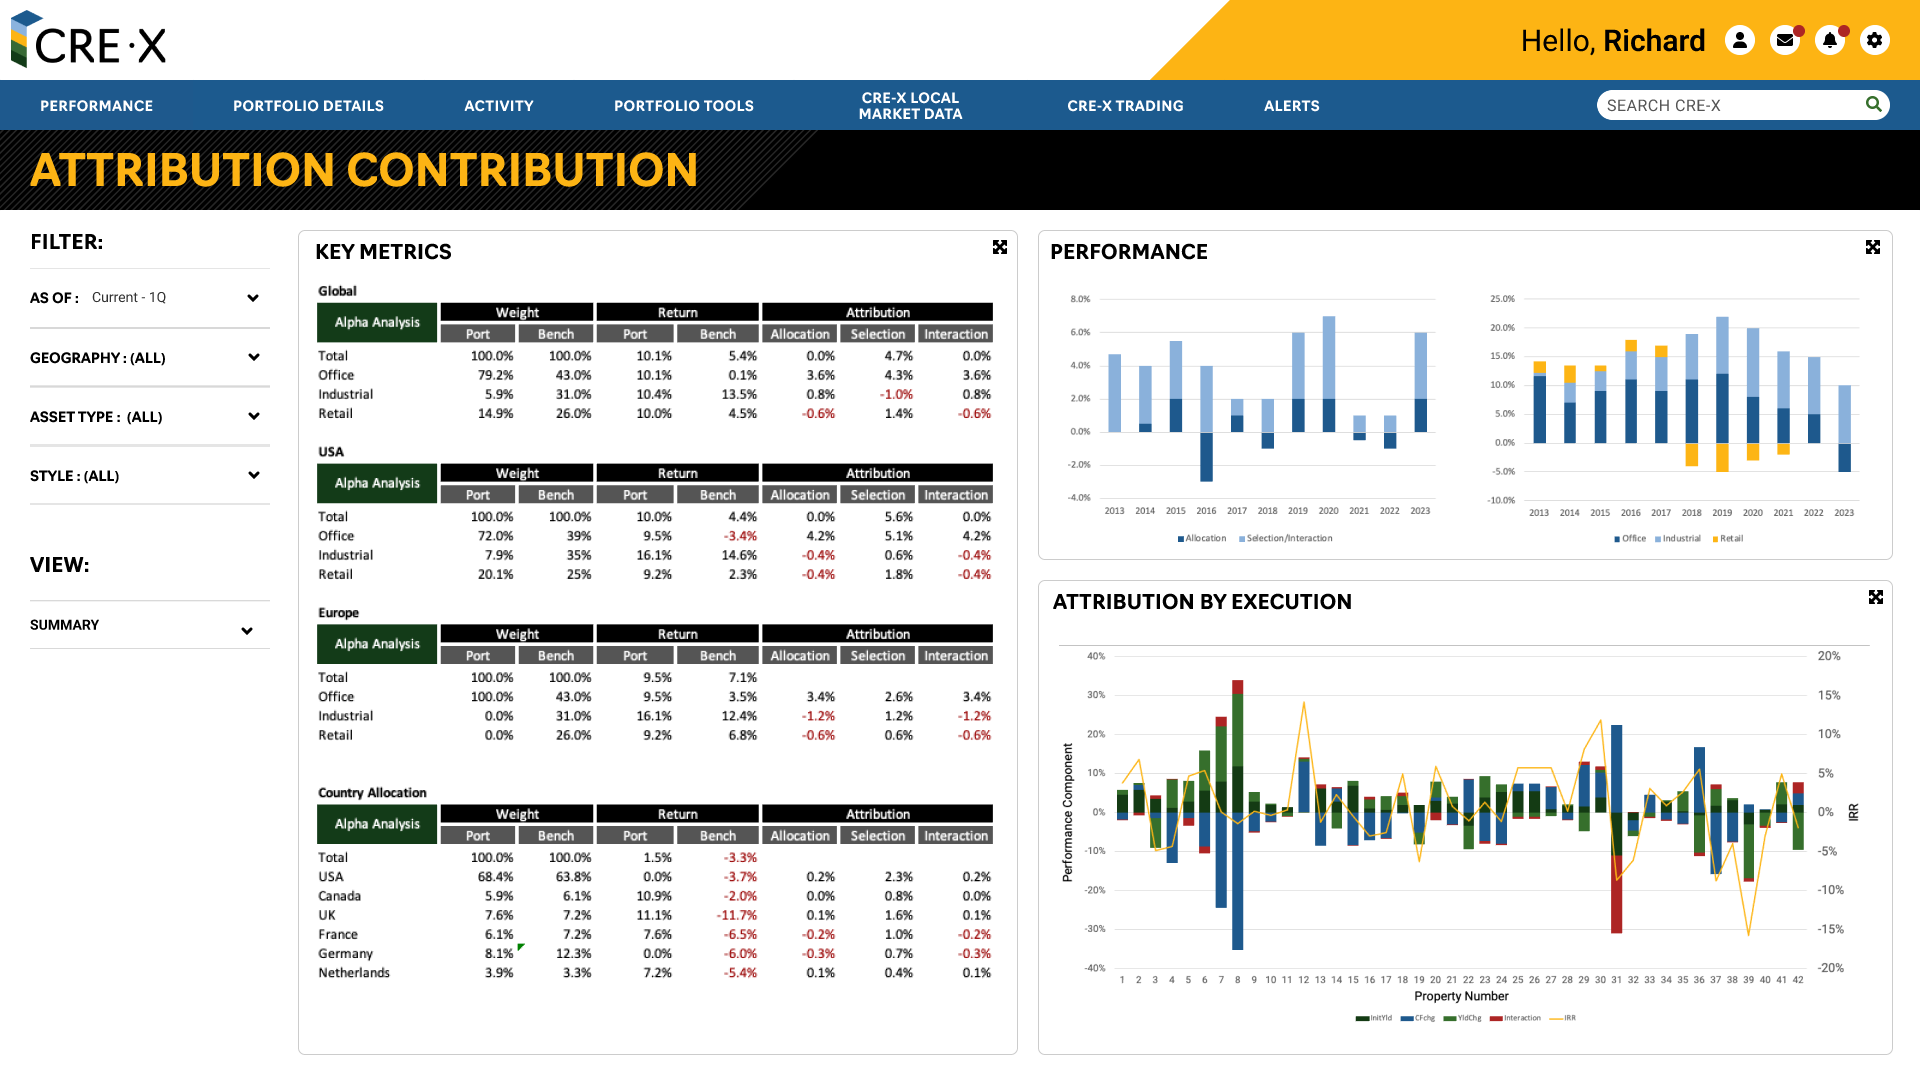Image resolution: width=1920 pixels, height=1080 pixels.
Task: Click the Retail legend color swatch
Action: pyautogui.click(x=1715, y=539)
